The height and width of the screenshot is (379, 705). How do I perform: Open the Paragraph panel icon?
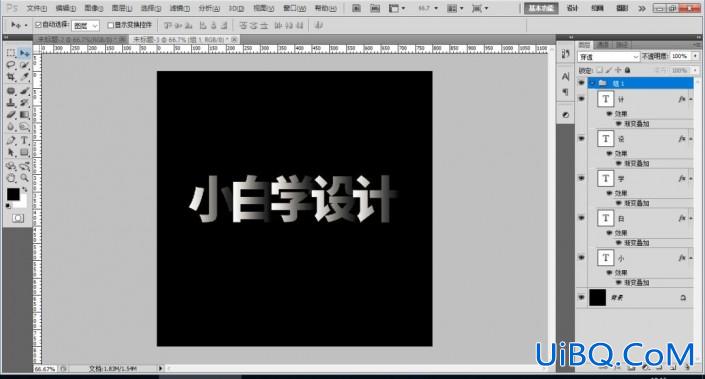(x=566, y=92)
